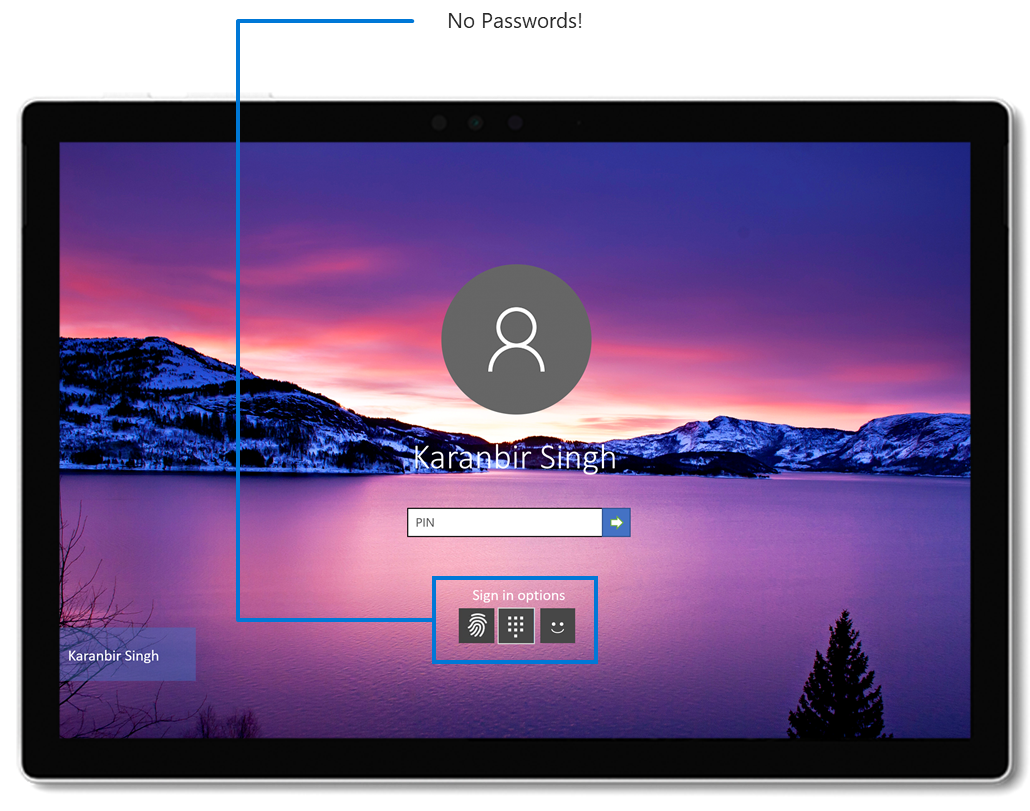Select Karanbir Singh in the lower-left corner
This screenshot has height=811, width=1030.
(126, 655)
